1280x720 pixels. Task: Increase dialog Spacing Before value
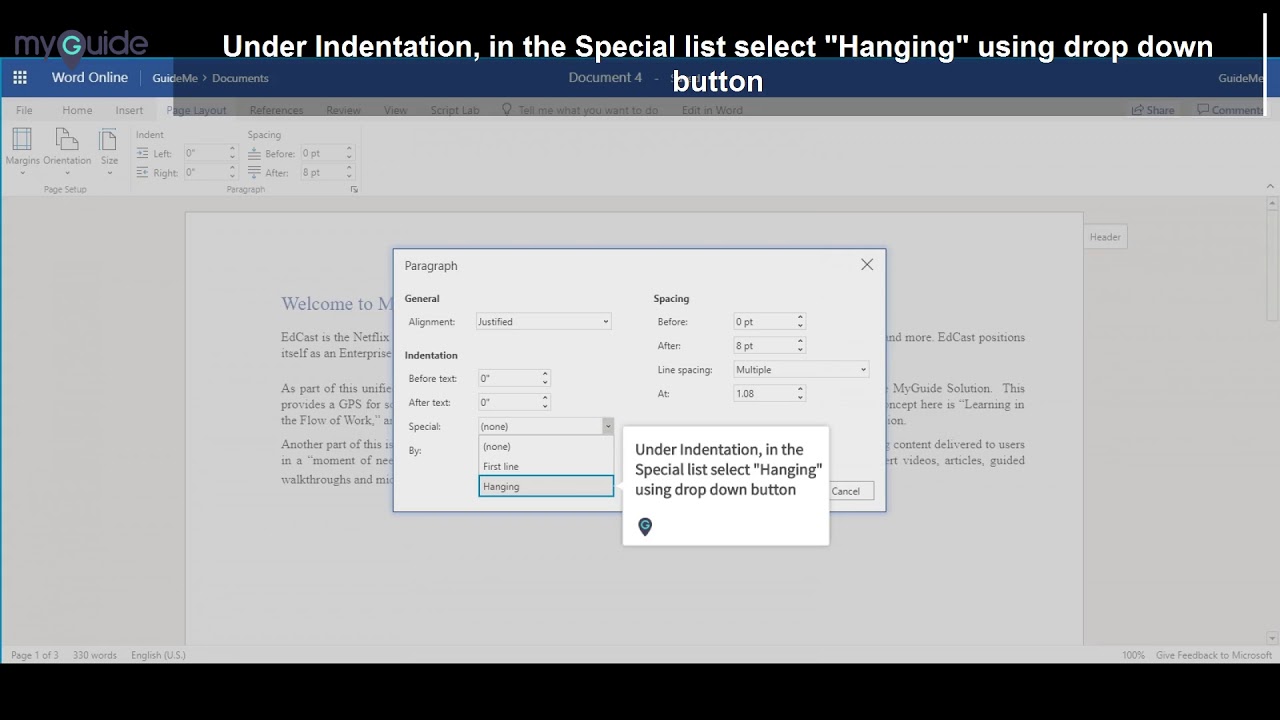(800, 318)
